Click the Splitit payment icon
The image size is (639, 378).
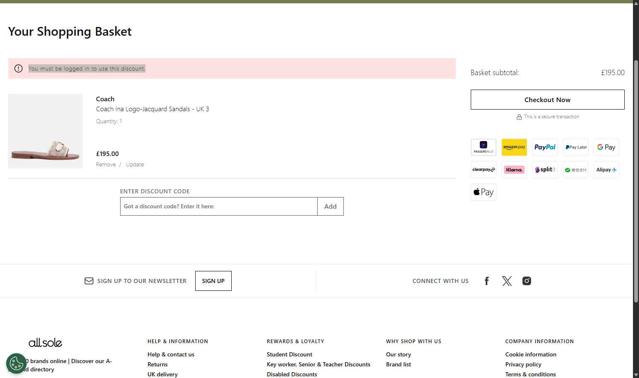coord(545,169)
